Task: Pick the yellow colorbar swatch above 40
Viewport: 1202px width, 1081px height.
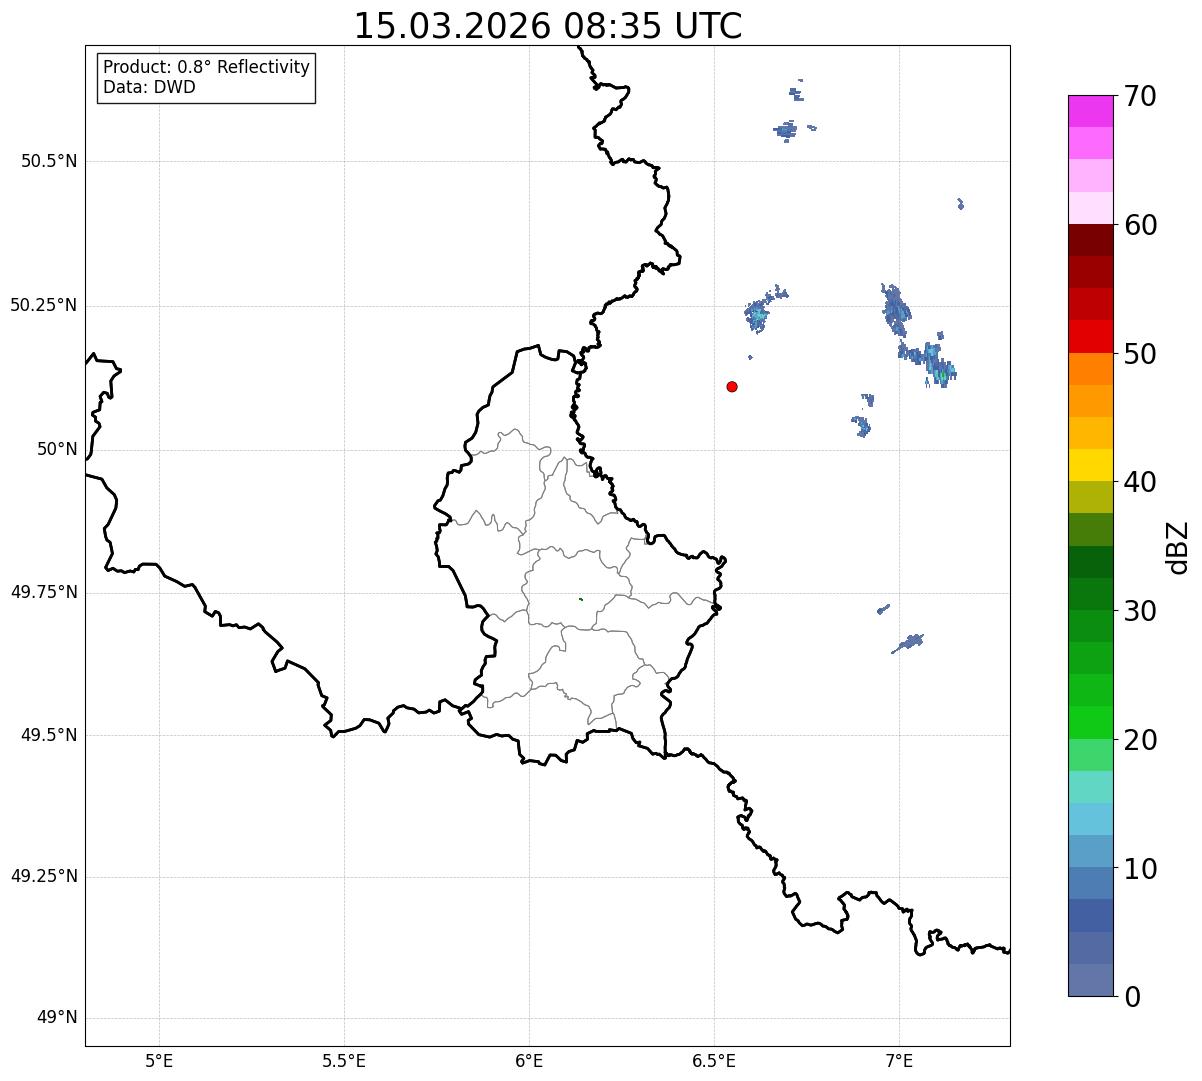Action: [x=1091, y=466]
